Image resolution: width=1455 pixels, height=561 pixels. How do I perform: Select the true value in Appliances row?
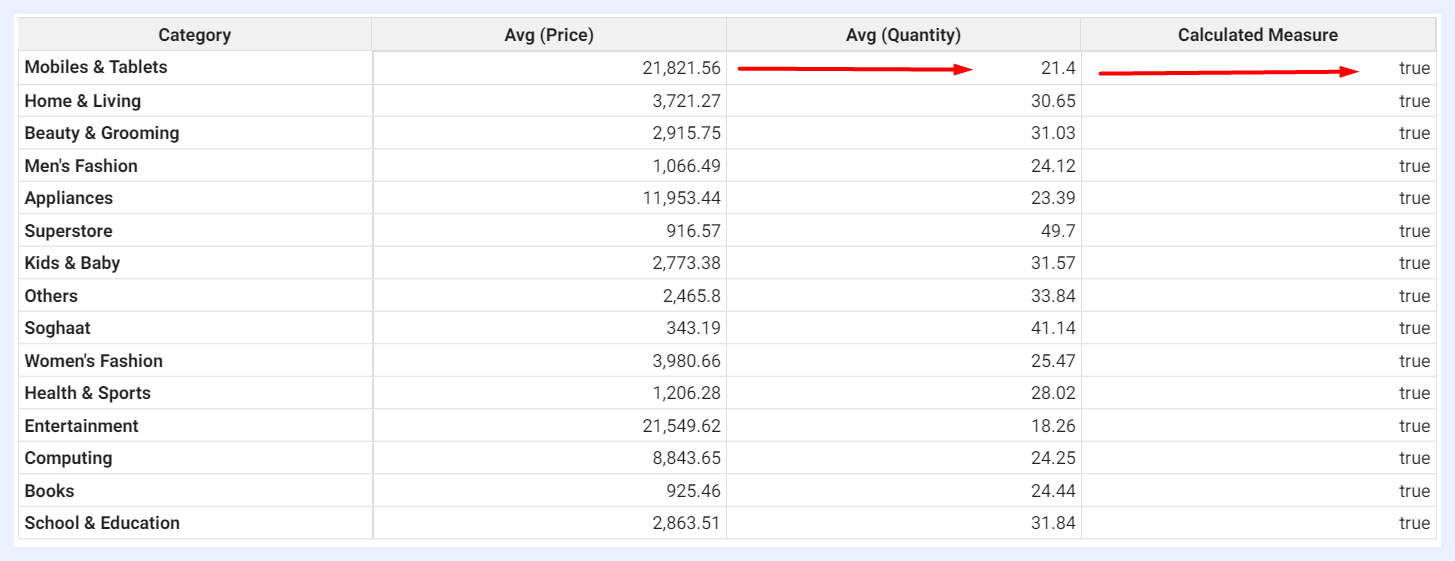pos(1415,198)
